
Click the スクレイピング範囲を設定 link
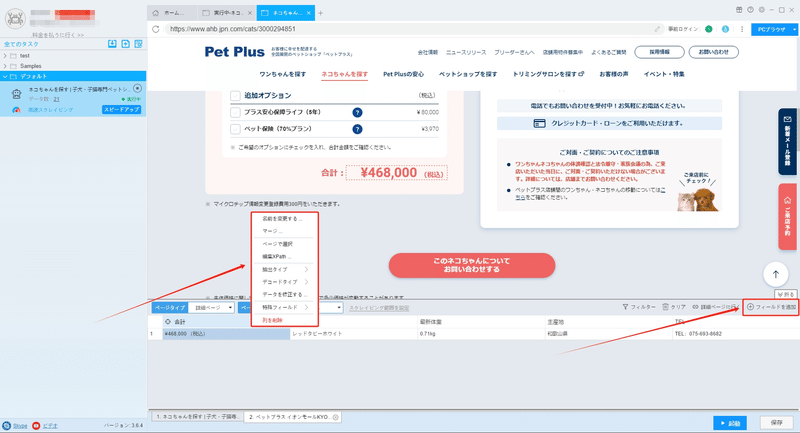pos(379,308)
